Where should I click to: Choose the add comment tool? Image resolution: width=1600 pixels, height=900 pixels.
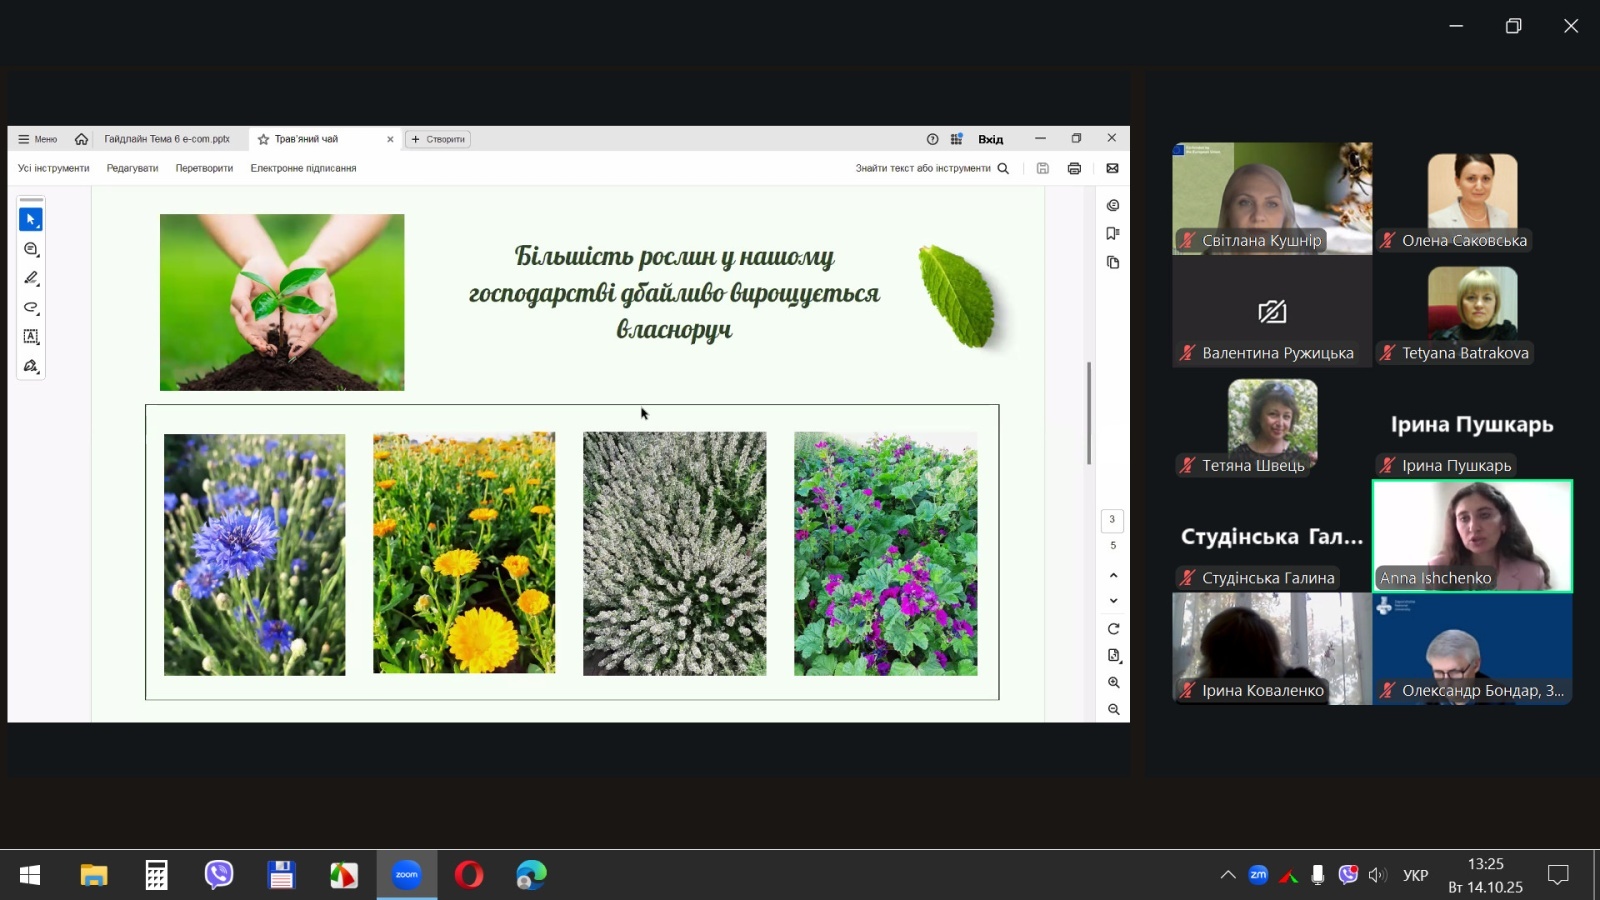31,249
